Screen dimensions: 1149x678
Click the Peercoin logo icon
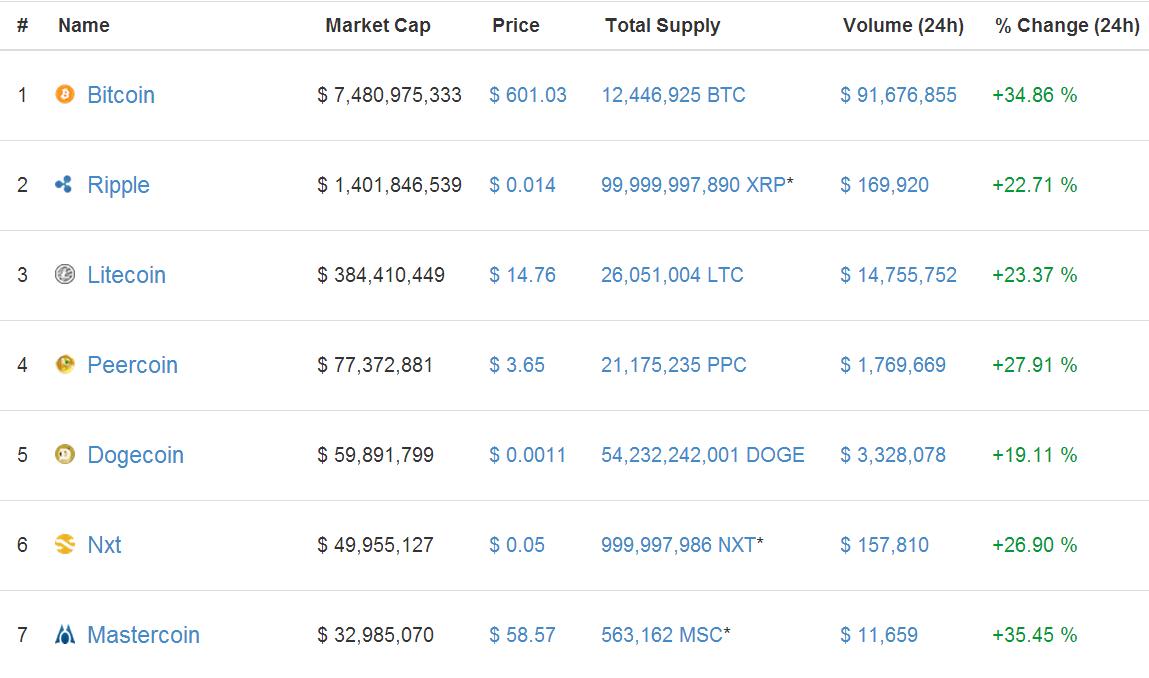pyautogui.click(x=64, y=364)
